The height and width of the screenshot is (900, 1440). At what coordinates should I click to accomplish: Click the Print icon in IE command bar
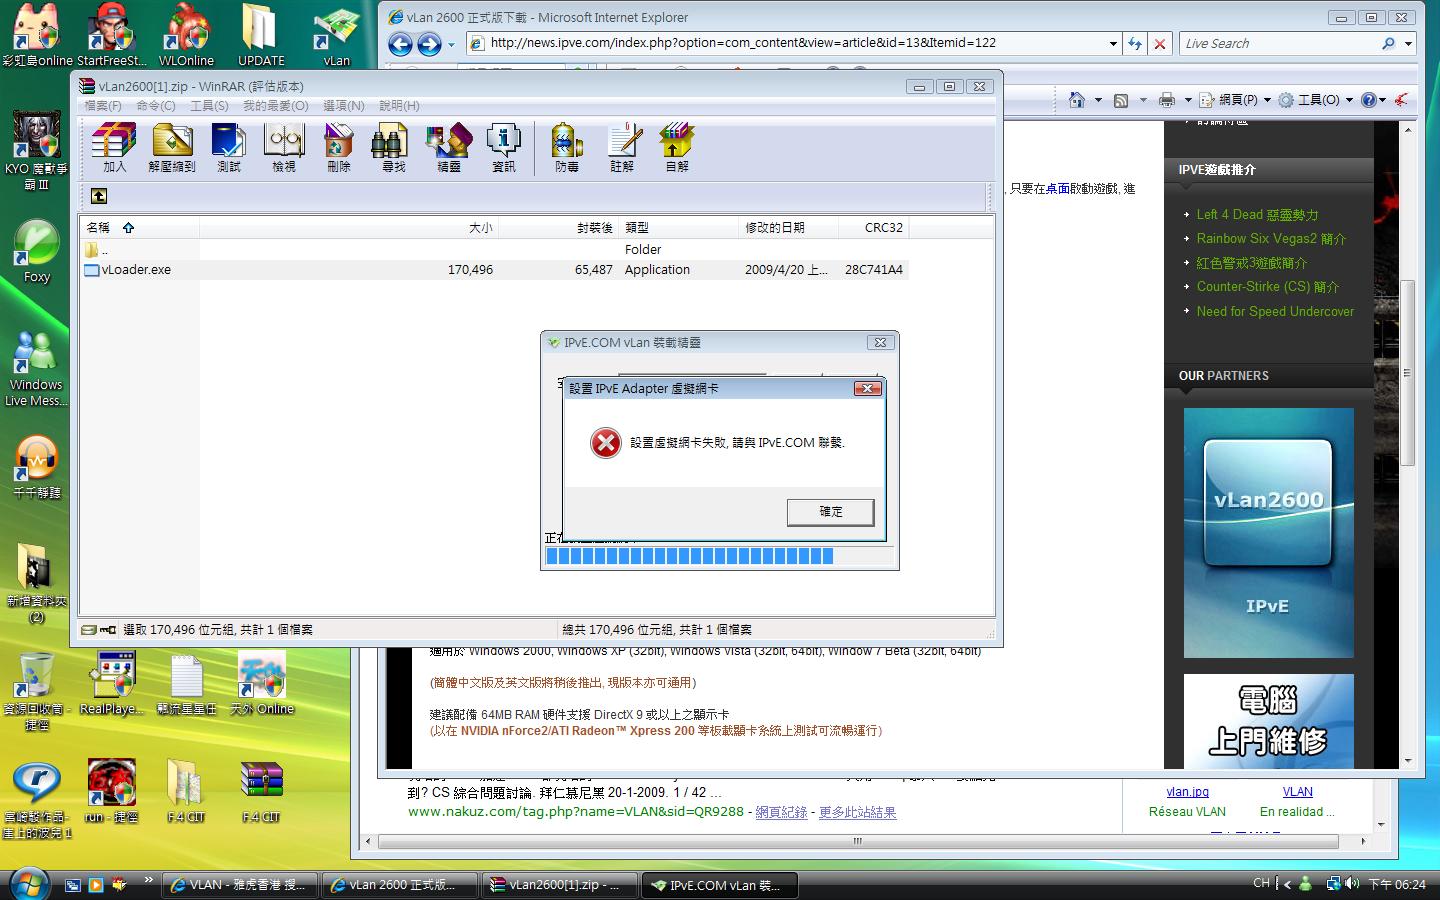pyautogui.click(x=1166, y=100)
